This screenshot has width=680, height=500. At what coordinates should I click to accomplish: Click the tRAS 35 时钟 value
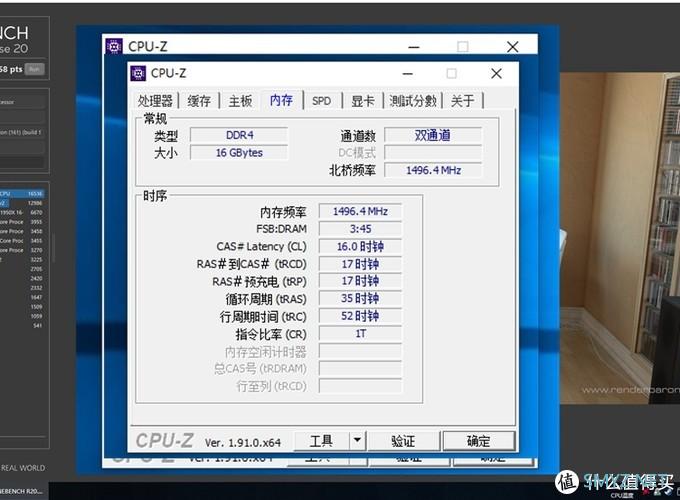(x=360, y=298)
